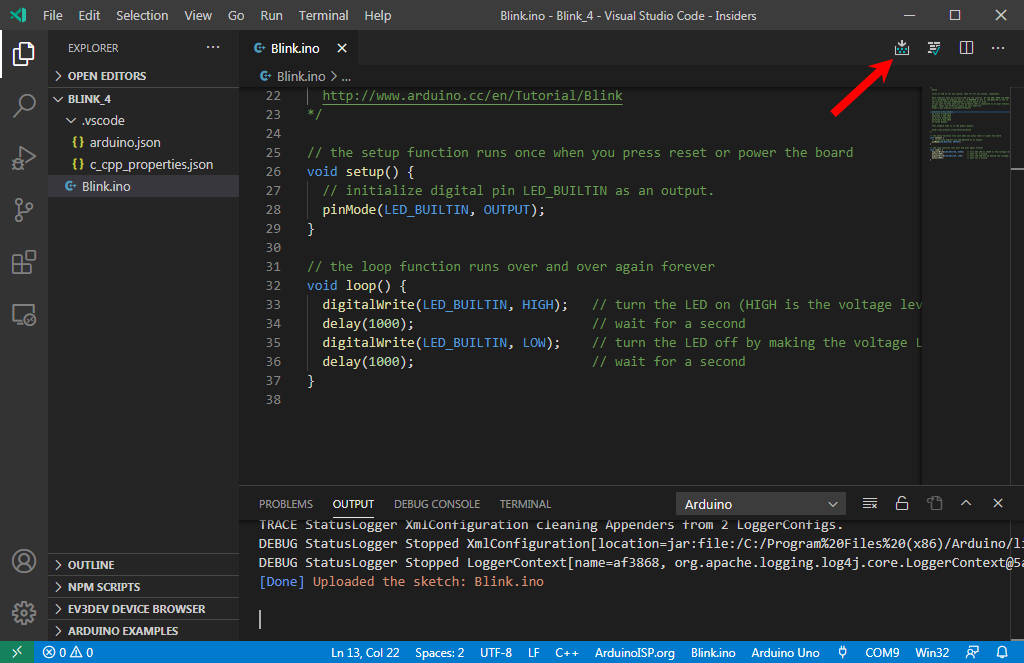Viewport: 1024px width, 663px height.
Task: Open the Run and Debug sidebar
Action: 23,157
